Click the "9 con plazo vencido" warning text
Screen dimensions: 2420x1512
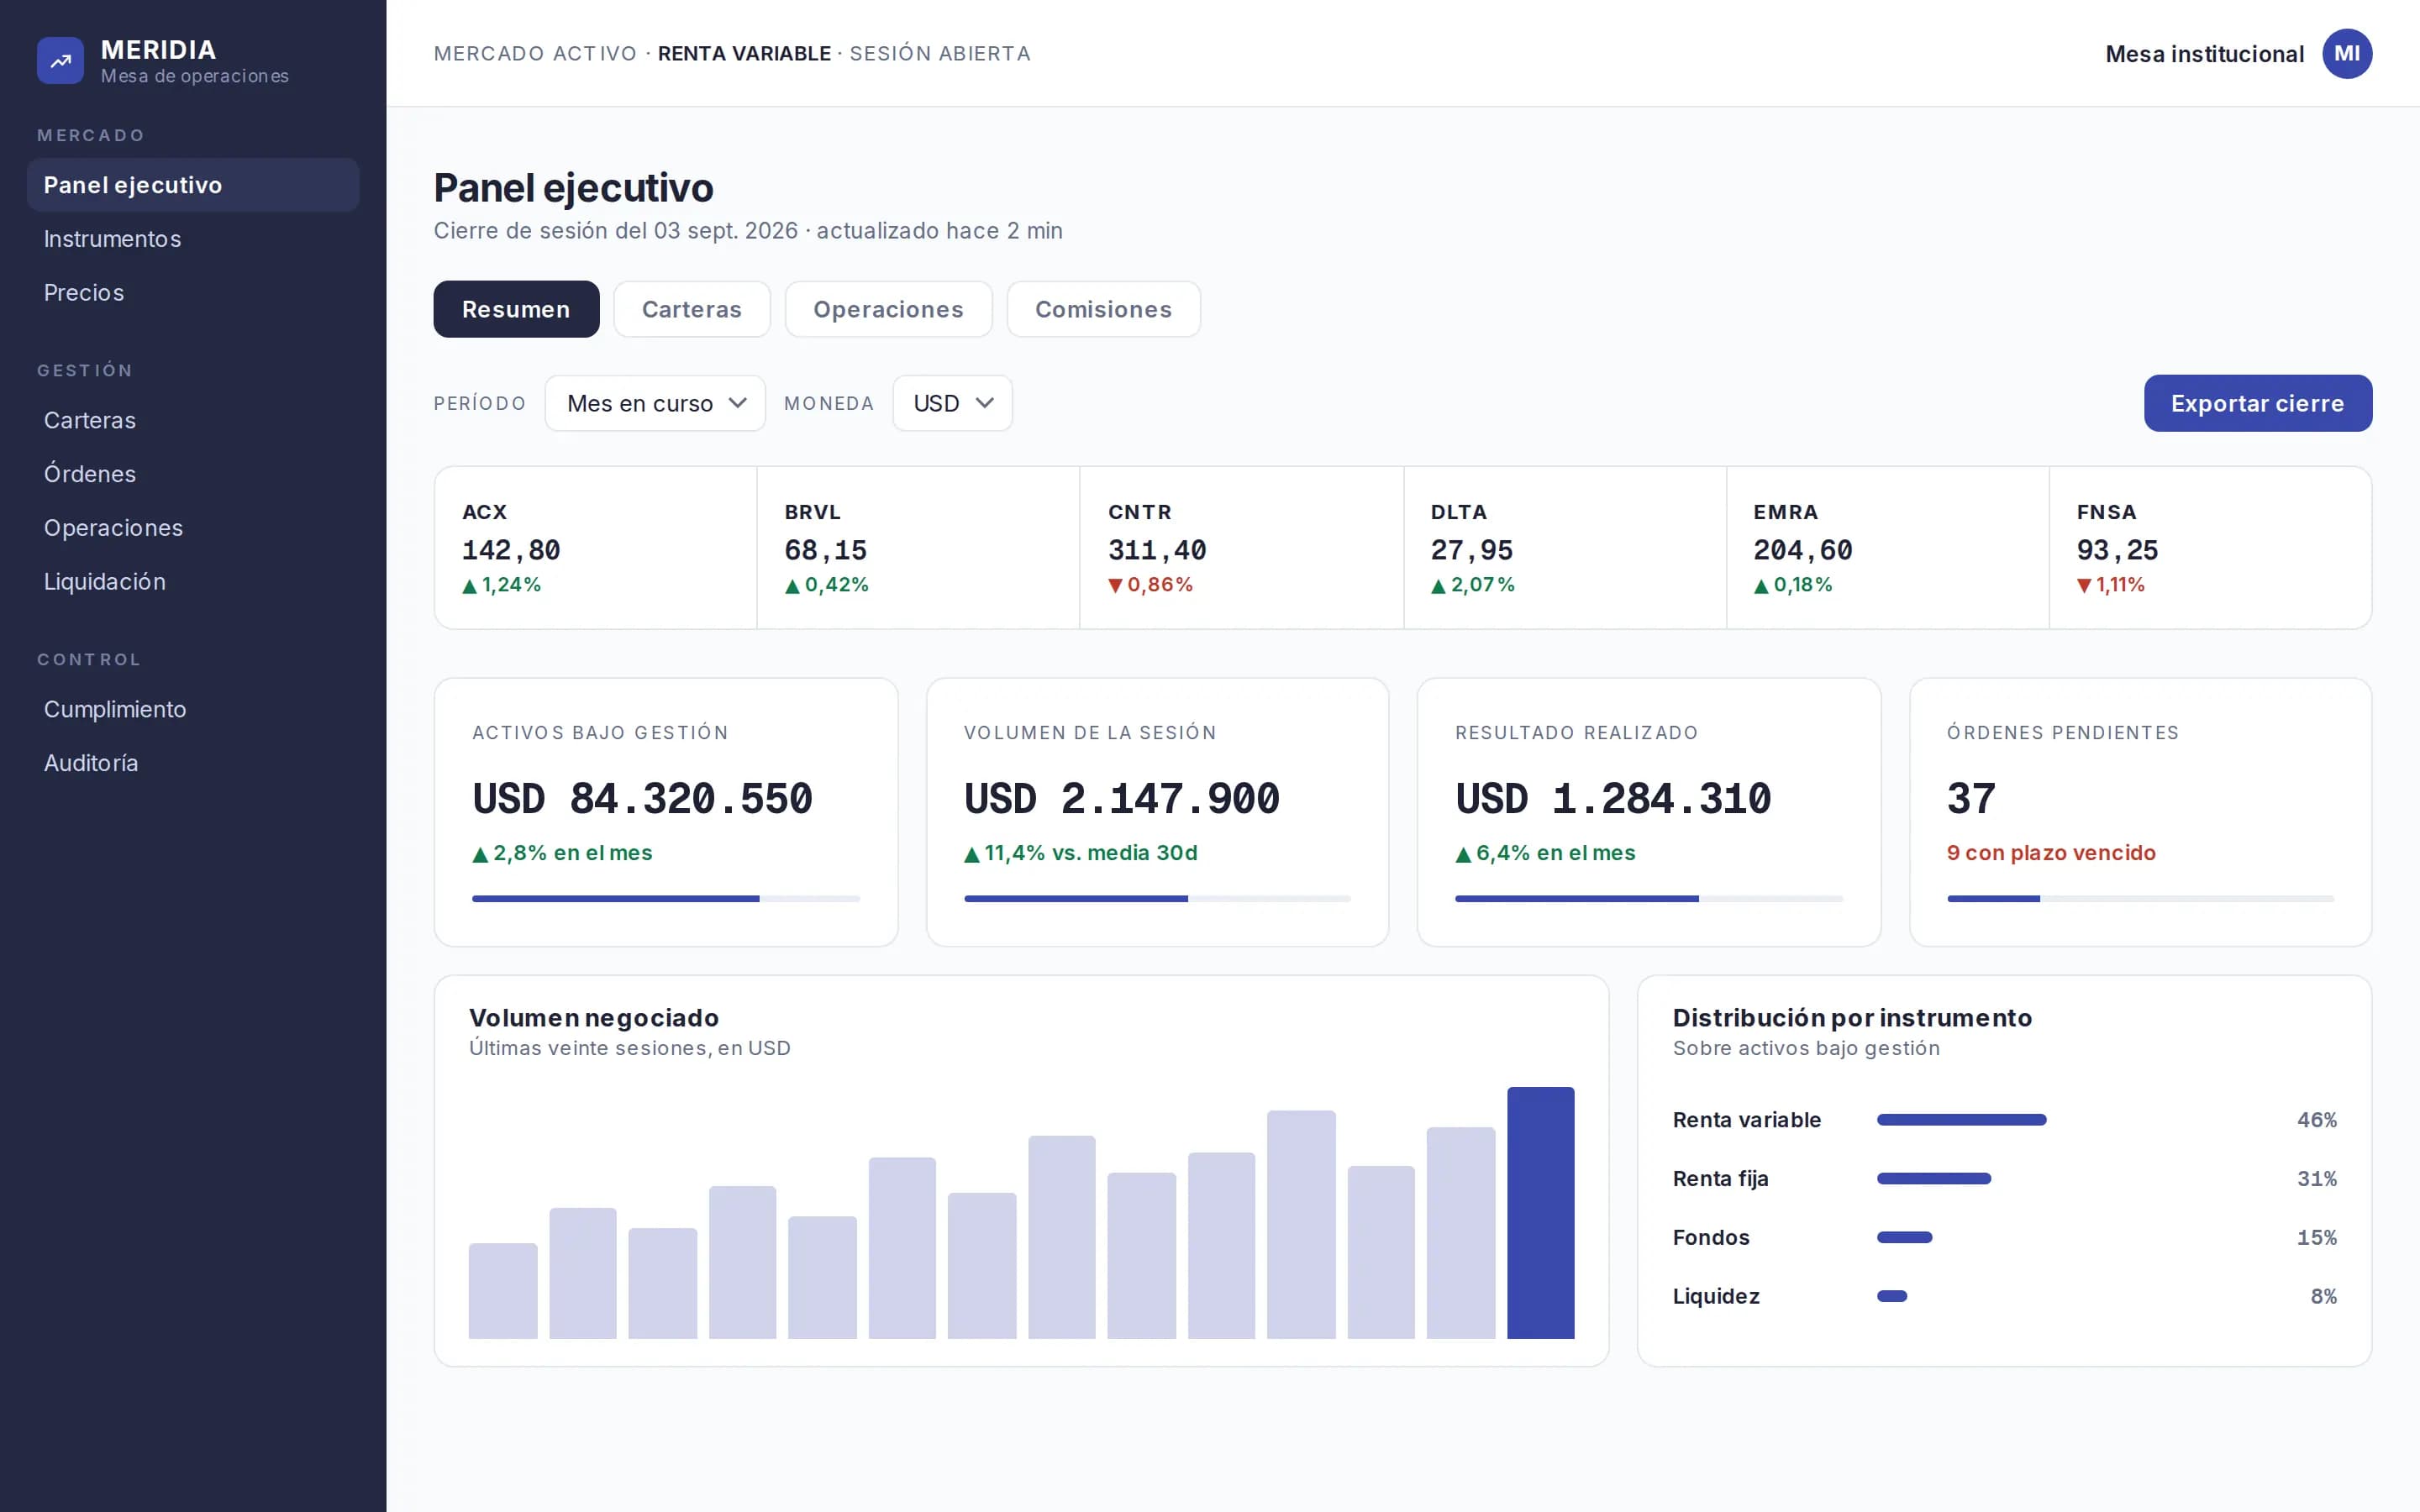[2051, 853]
